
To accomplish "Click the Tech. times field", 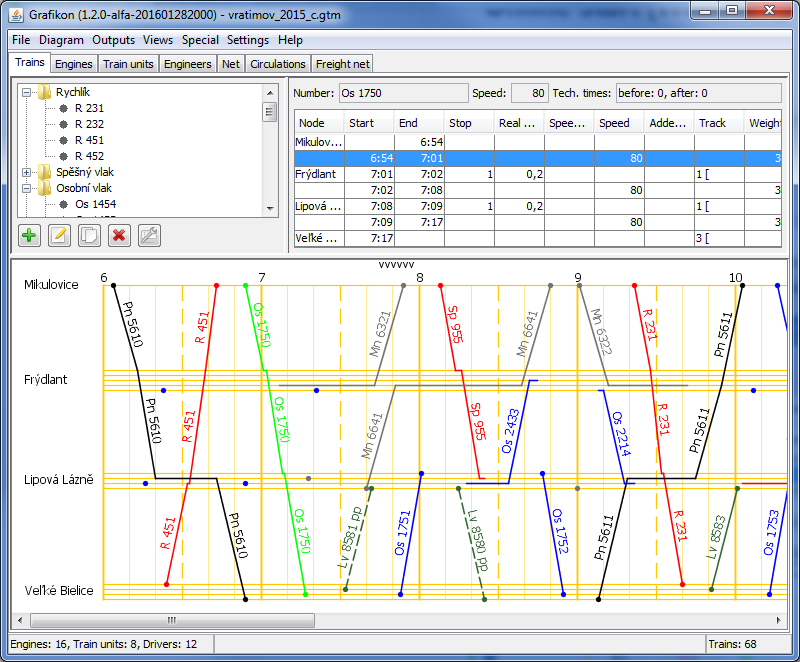I will (x=698, y=93).
